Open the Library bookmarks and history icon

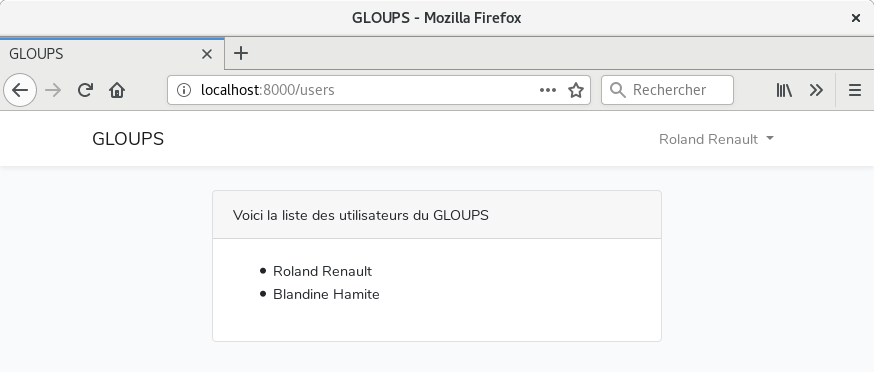[x=784, y=90]
